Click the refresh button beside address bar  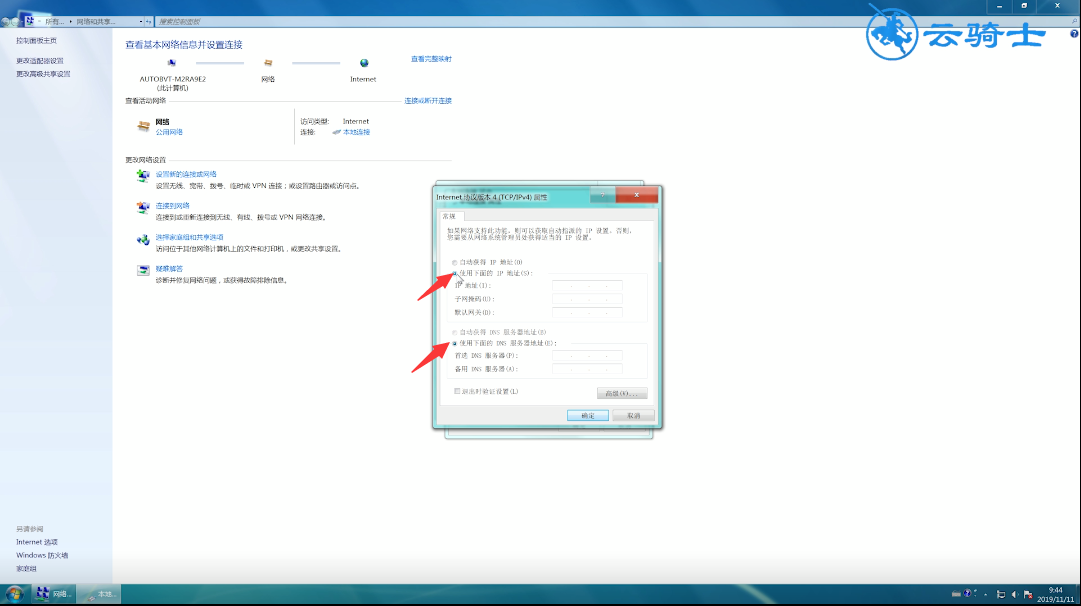148,21
